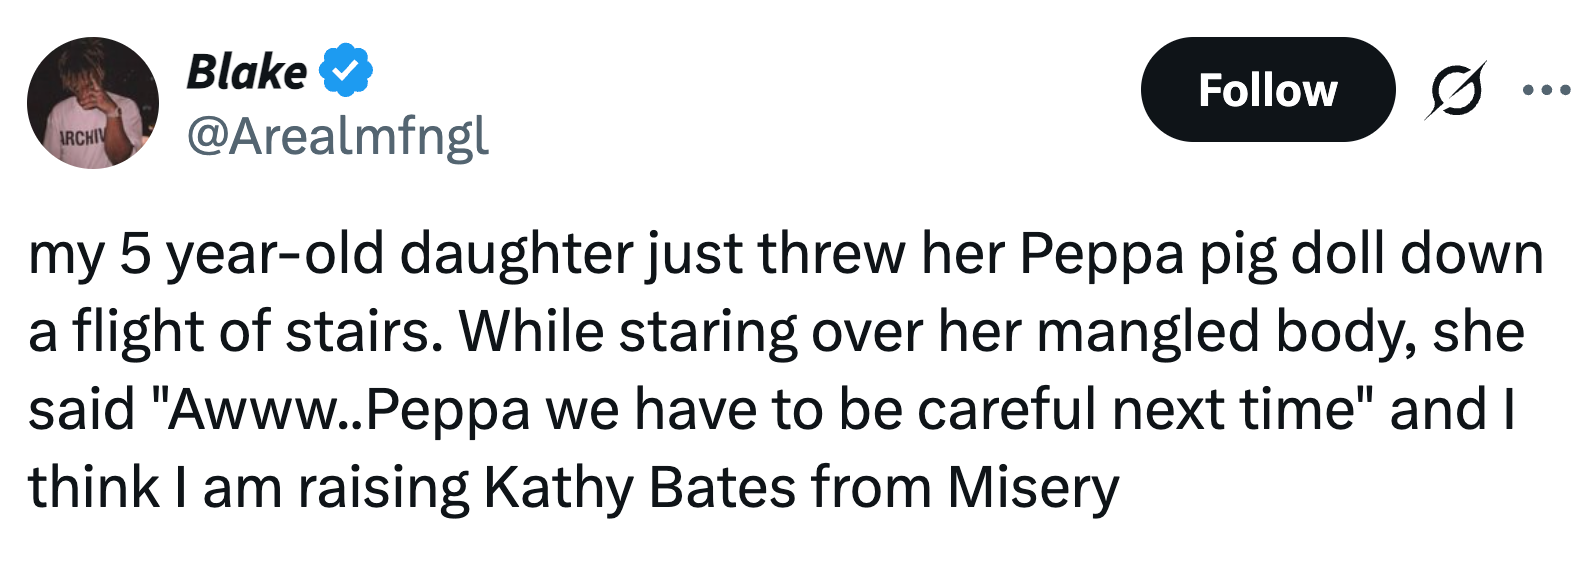The width and height of the screenshot is (1592, 572).
Task: Click the quoted text "Awww..Peppa"
Action: pos(349,410)
